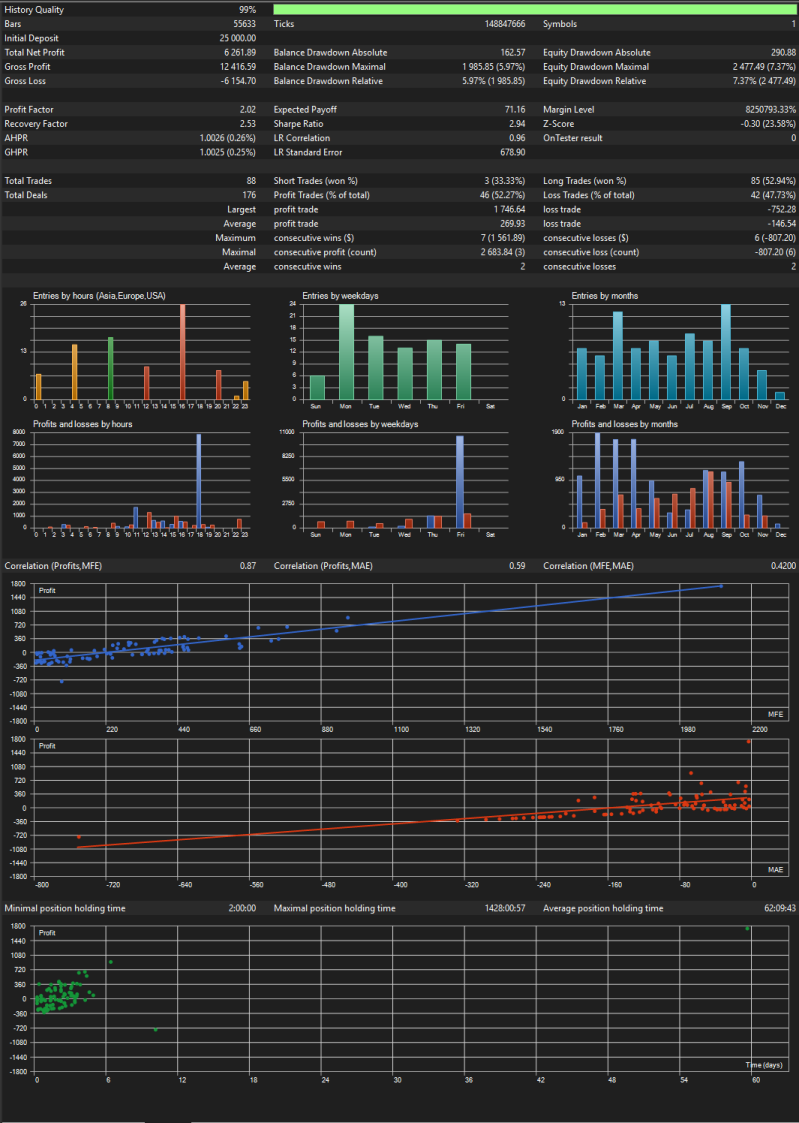
Task: Click the tall blue hour-18 profit bar
Action: click(199, 481)
